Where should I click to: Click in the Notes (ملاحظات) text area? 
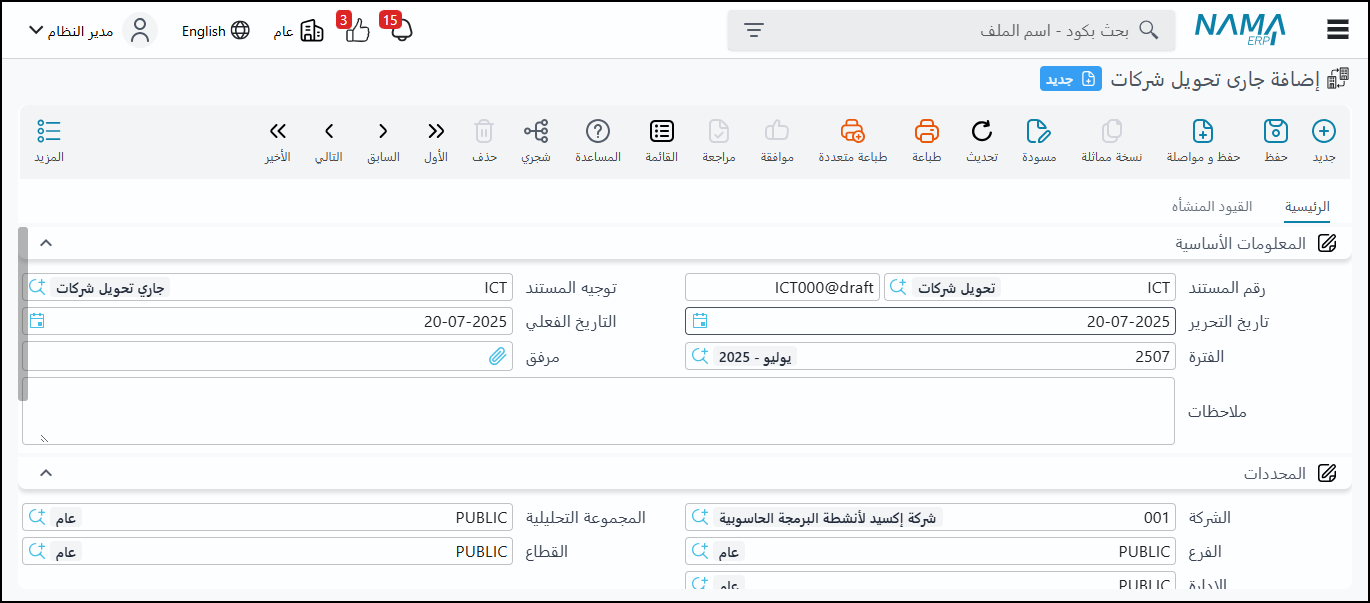click(x=598, y=411)
